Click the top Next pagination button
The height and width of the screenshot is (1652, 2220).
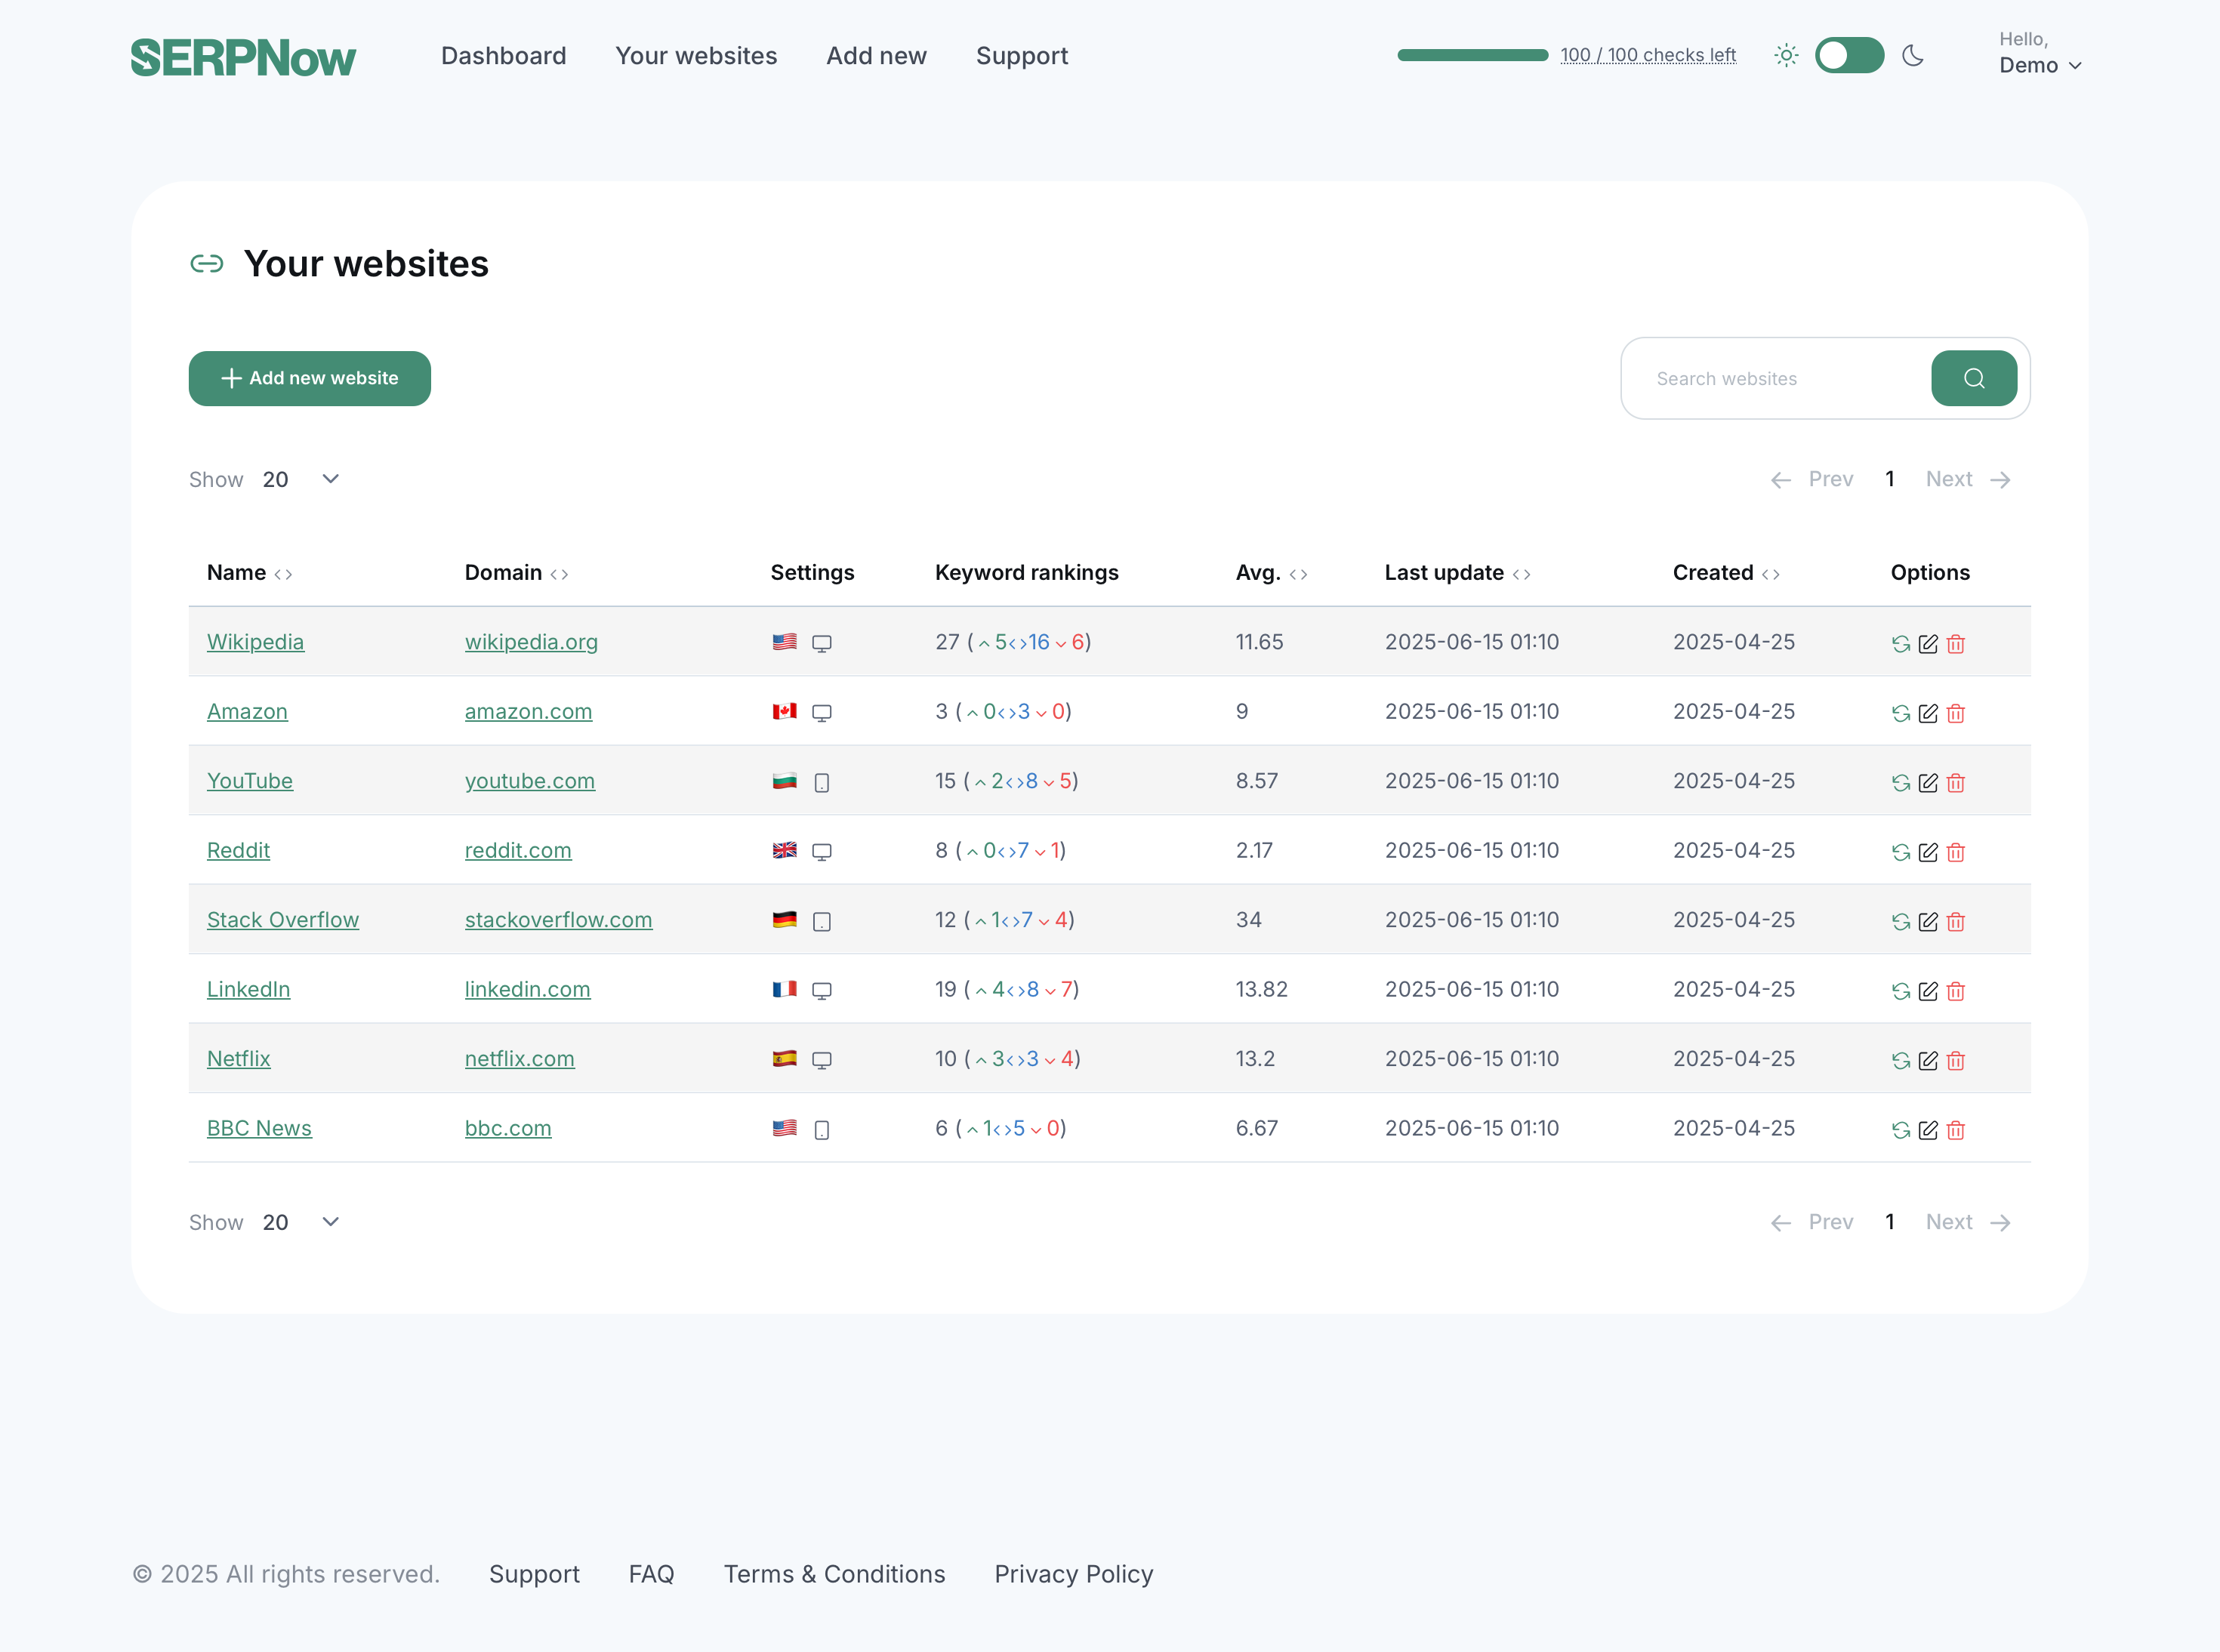(1968, 479)
